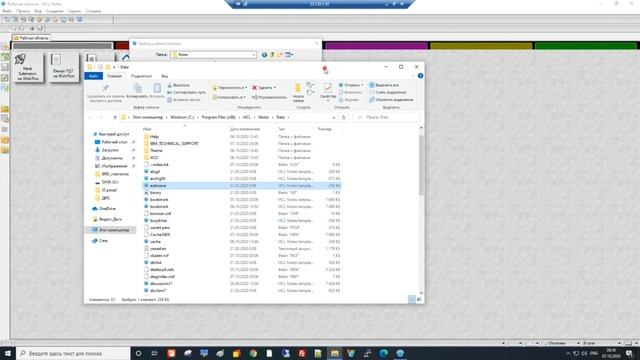Click the Explorer help question-mark icon
Image resolution: width=640 pixels, height=360 pixels.
coord(420,76)
